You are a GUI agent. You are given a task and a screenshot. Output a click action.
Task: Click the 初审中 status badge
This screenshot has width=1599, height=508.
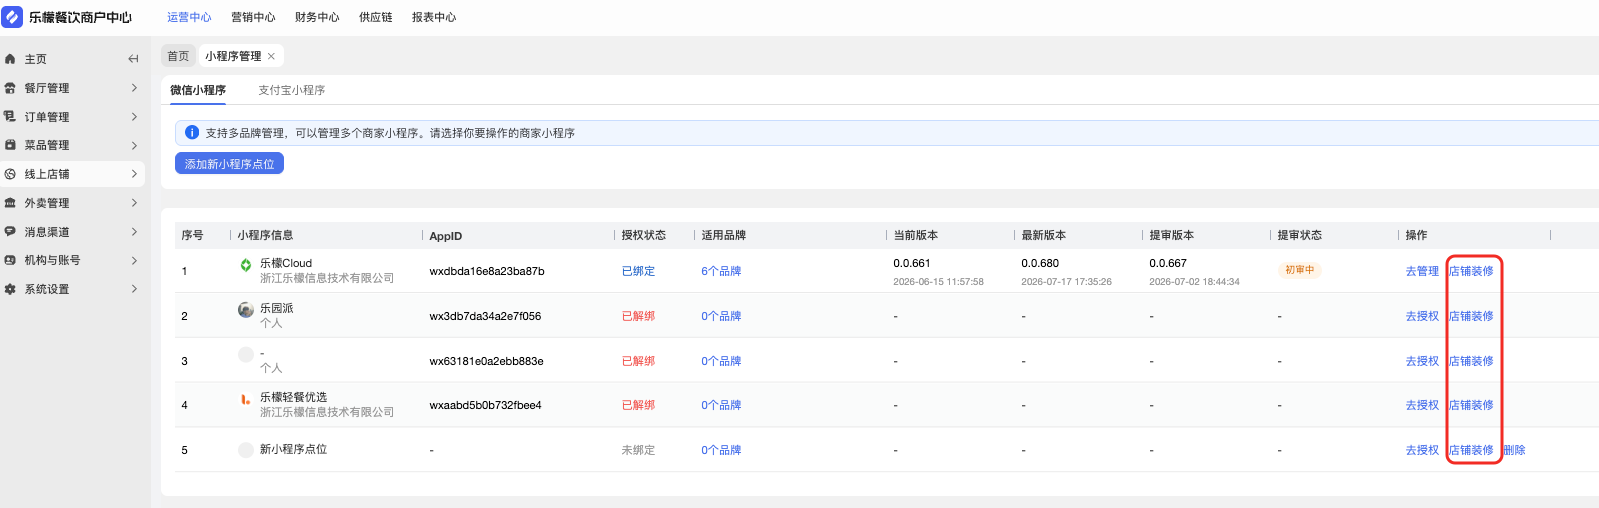(x=1299, y=270)
